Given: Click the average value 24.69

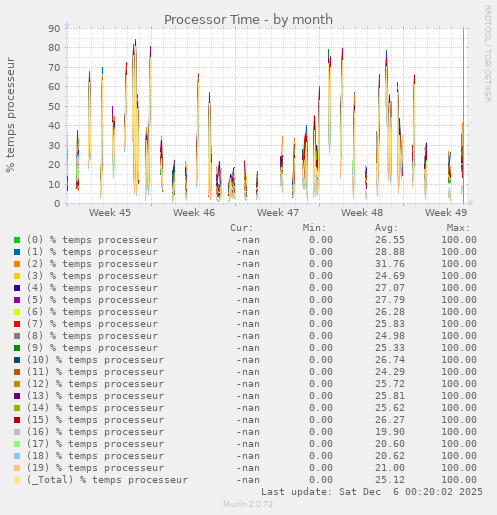Looking at the screenshot, I should tap(390, 276).
